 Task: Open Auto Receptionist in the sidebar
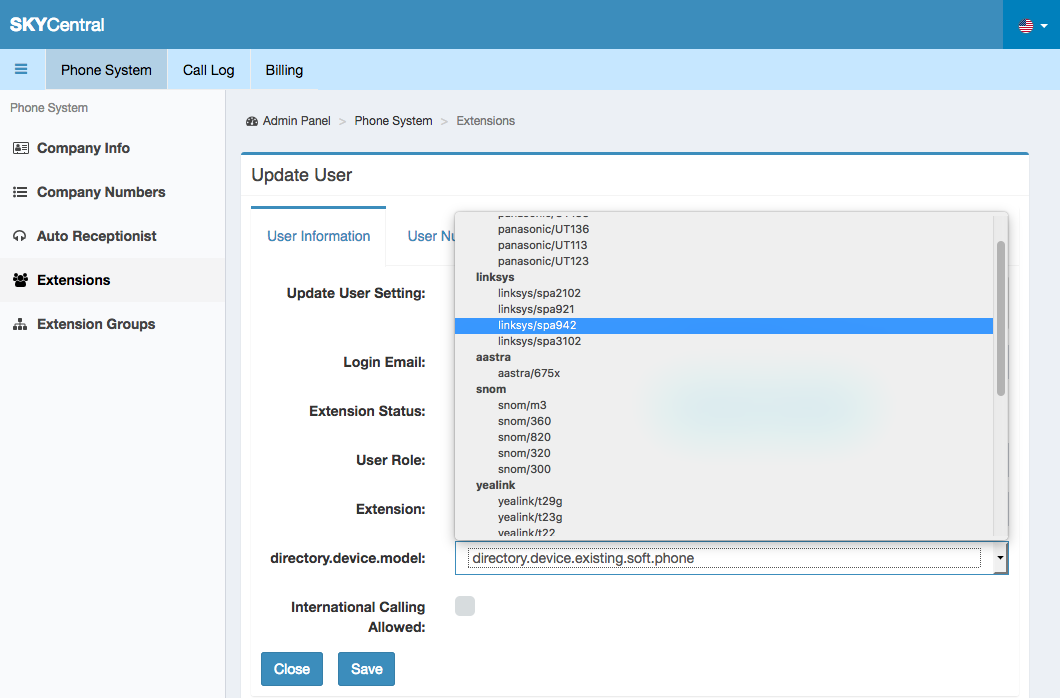pyautogui.click(x=112, y=236)
